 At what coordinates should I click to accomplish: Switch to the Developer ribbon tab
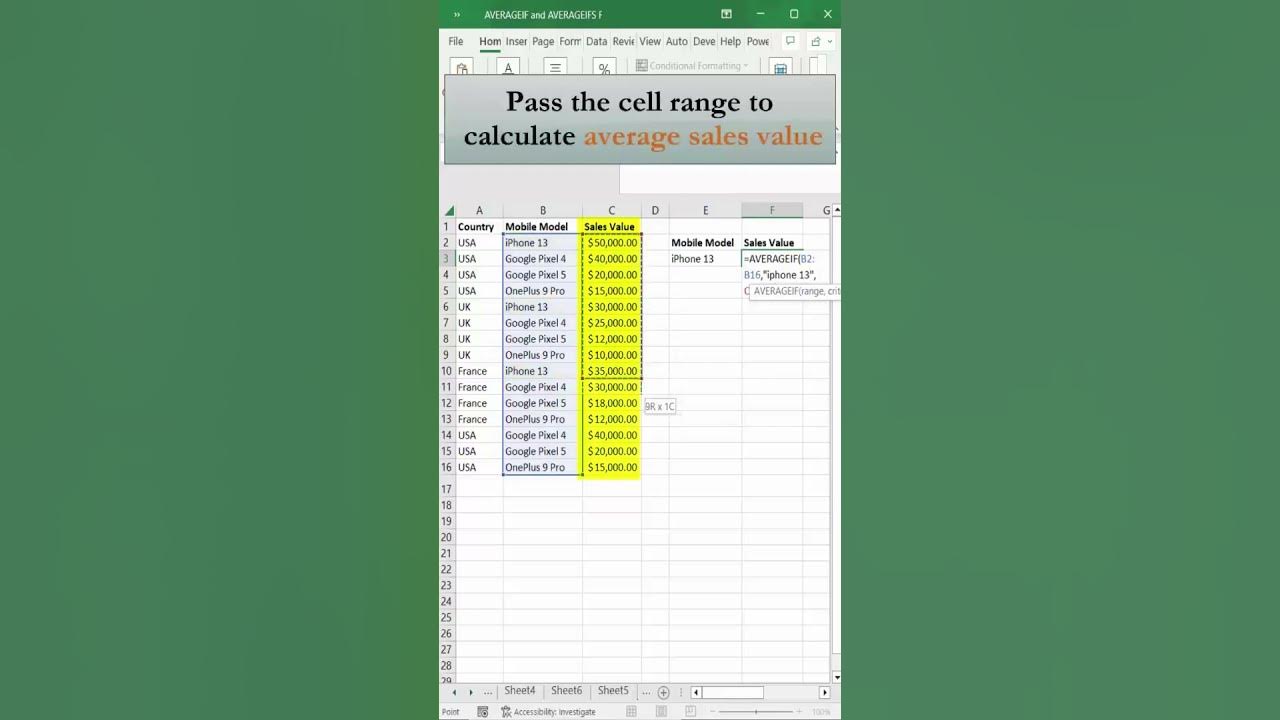click(x=704, y=41)
